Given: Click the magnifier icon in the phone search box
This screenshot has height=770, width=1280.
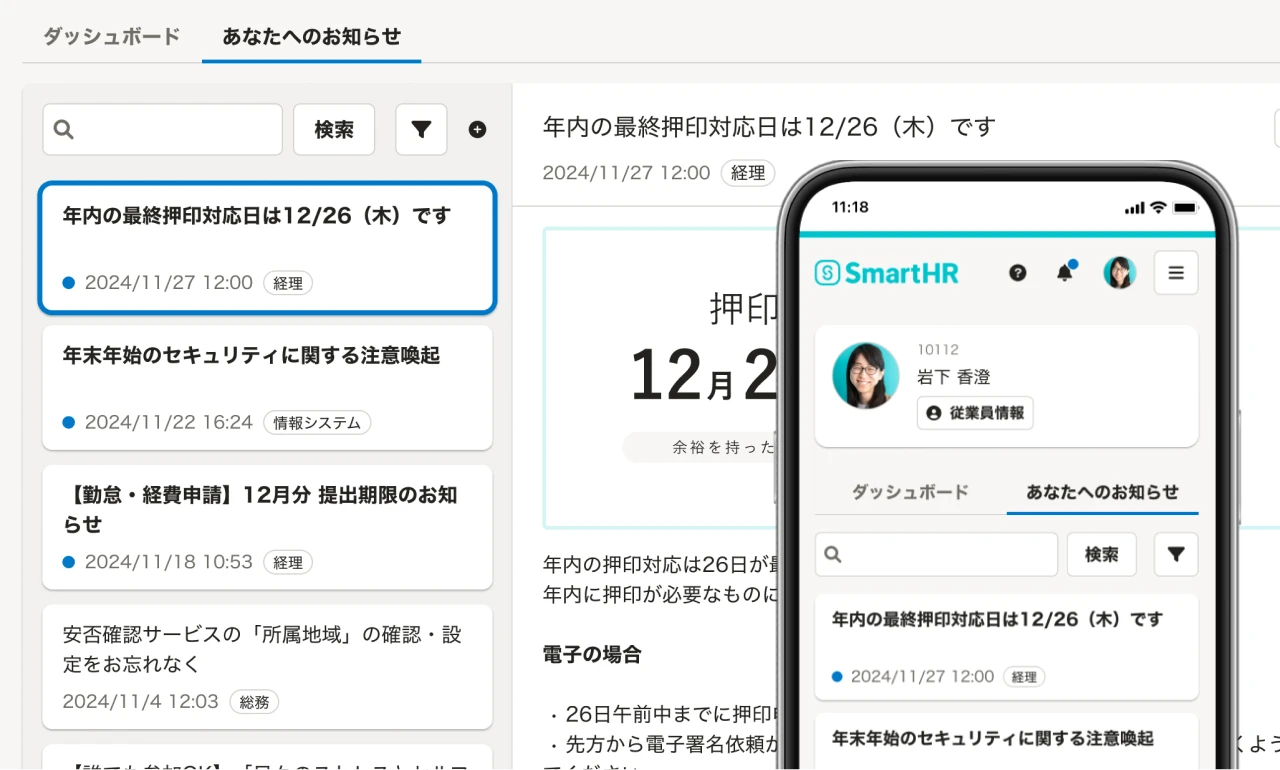Looking at the screenshot, I should pyautogui.click(x=832, y=554).
